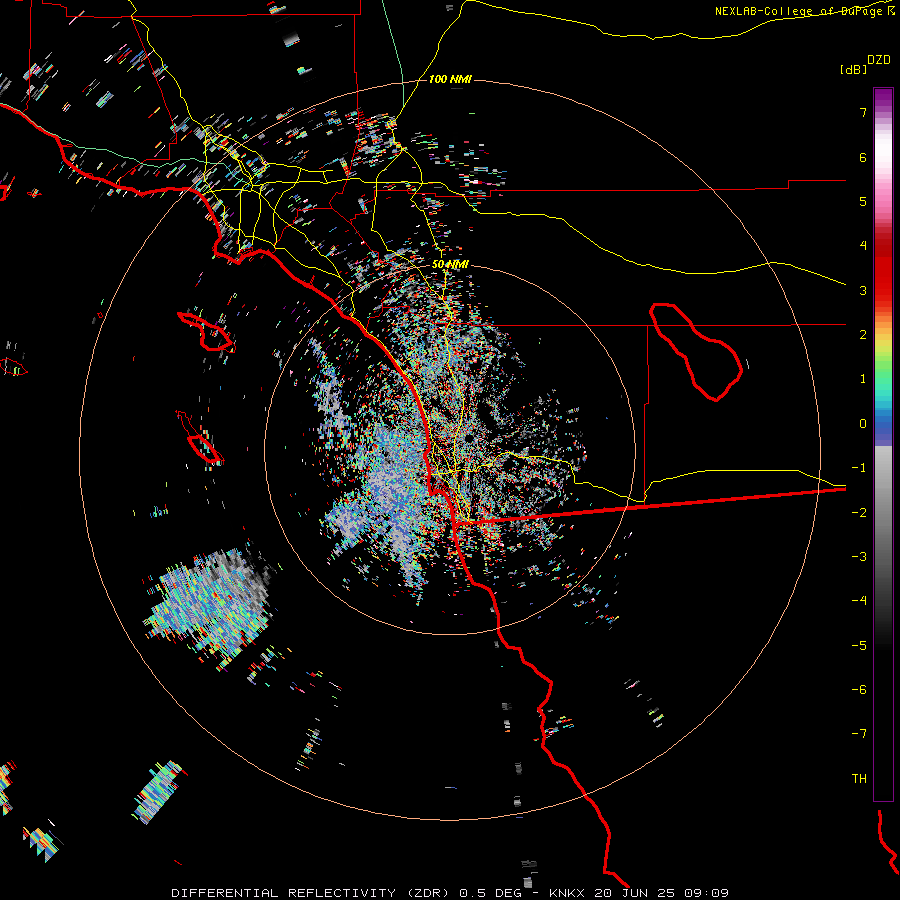Click the 4 value on the color scale

click(863, 246)
